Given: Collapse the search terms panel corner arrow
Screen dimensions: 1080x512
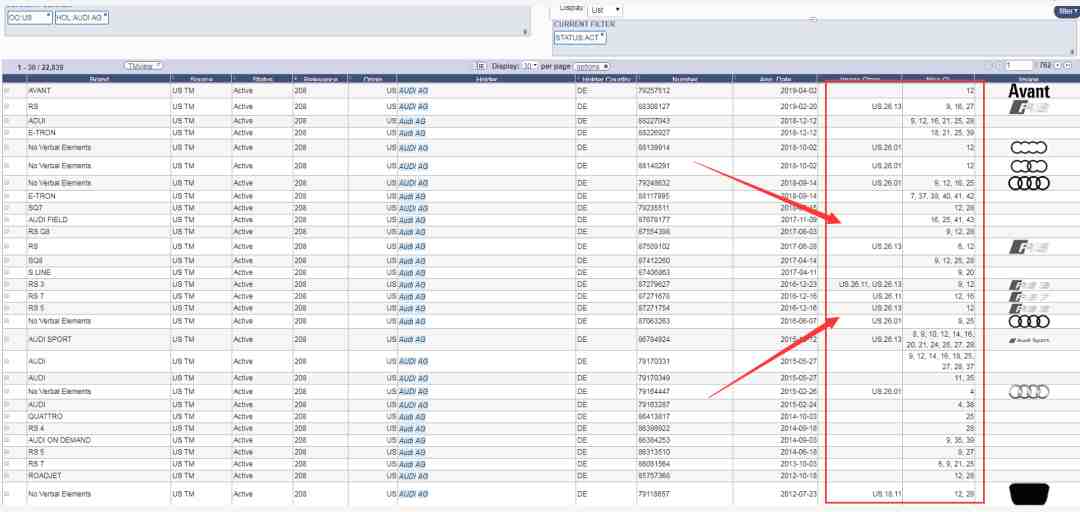Looking at the screenshot, I should 526,31.
